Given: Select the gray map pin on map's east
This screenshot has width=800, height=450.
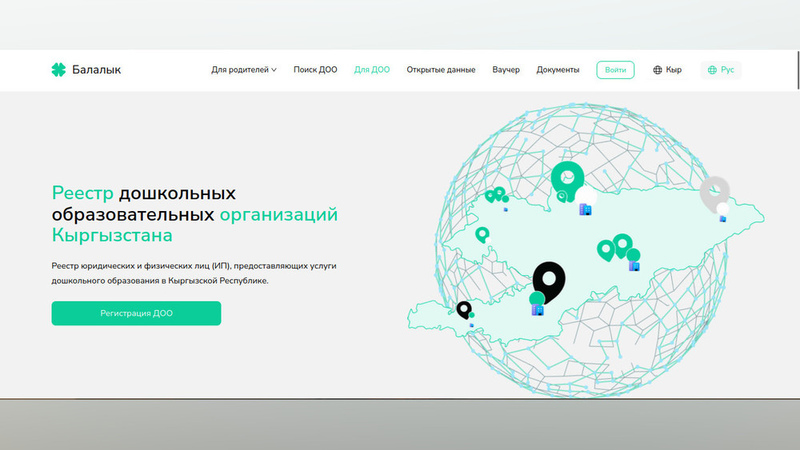Looking at the screenshot, I should coord(714,192).
